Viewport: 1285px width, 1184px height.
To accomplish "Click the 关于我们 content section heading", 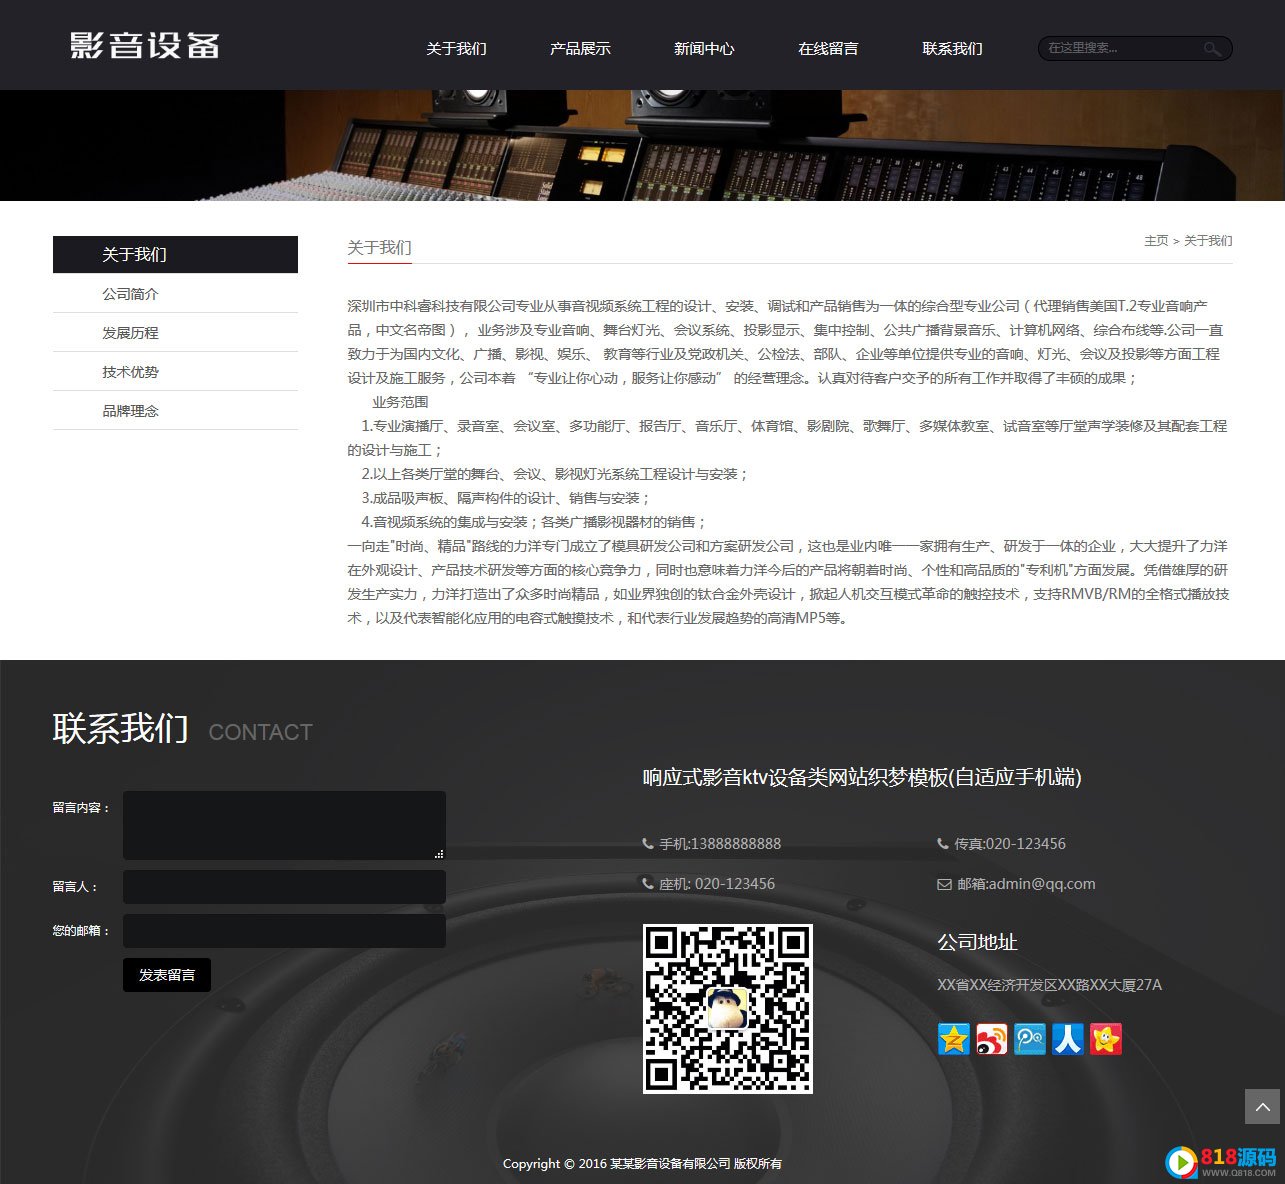I will 379,247.
